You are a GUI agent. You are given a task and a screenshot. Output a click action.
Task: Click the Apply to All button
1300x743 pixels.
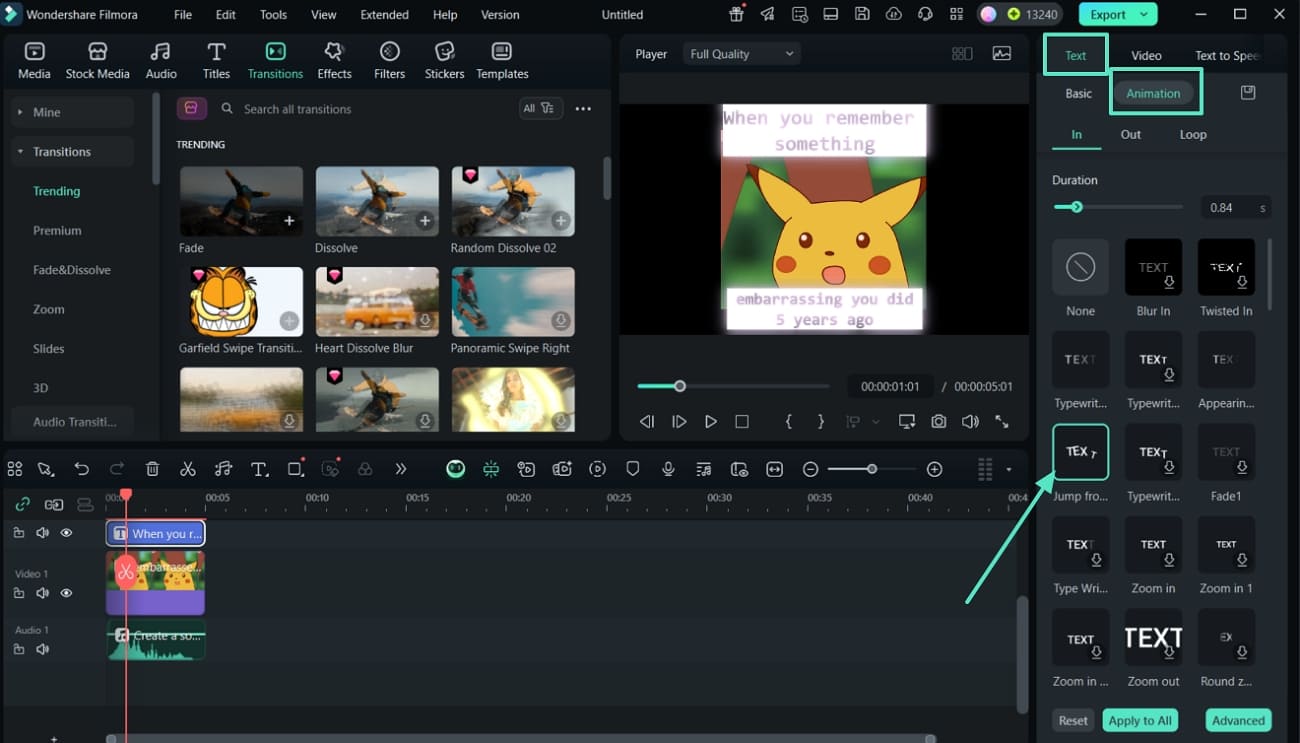pyautogui.click(x=1139, y=720)
